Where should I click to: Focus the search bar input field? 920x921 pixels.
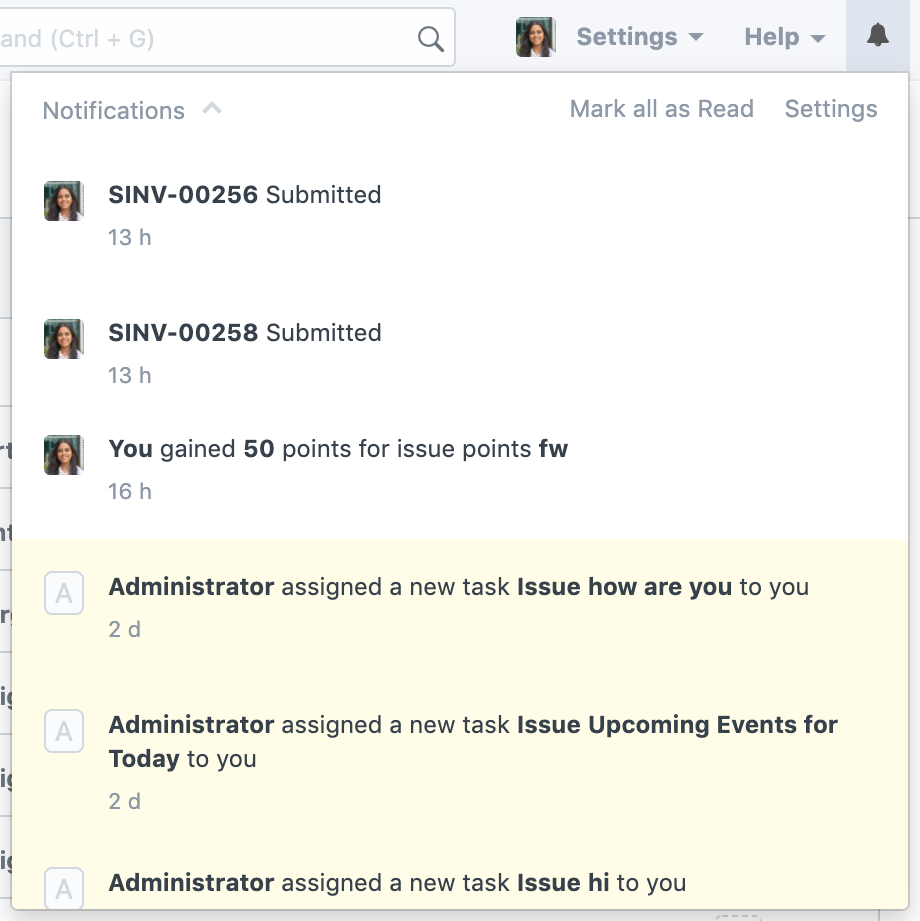point(200,39)
